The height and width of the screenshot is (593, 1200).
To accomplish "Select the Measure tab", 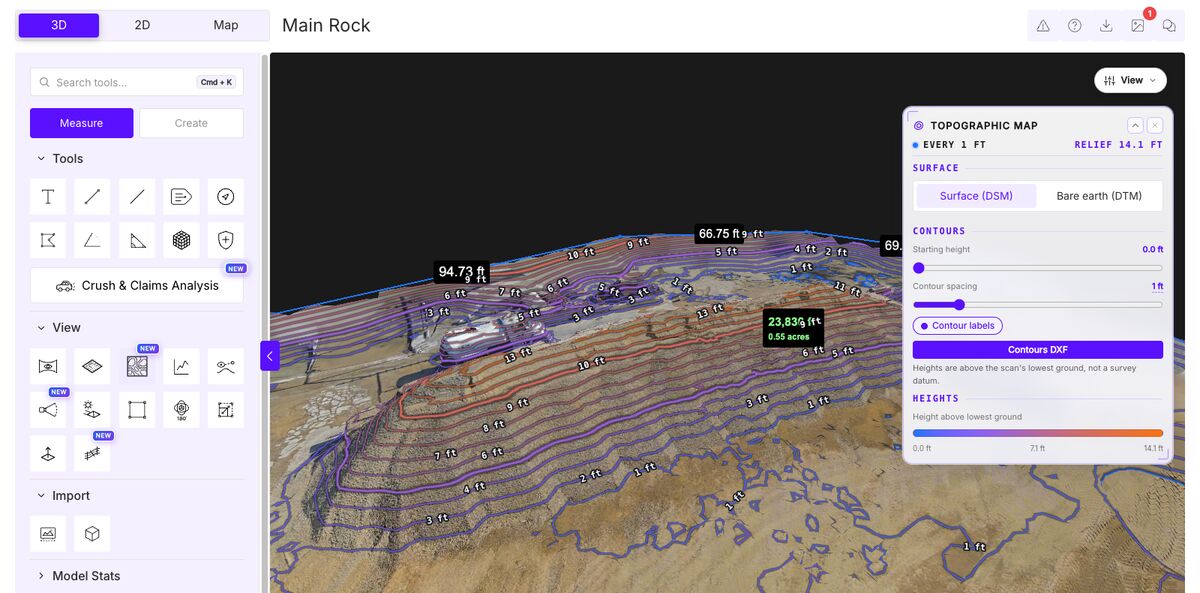I will point(81,123).
